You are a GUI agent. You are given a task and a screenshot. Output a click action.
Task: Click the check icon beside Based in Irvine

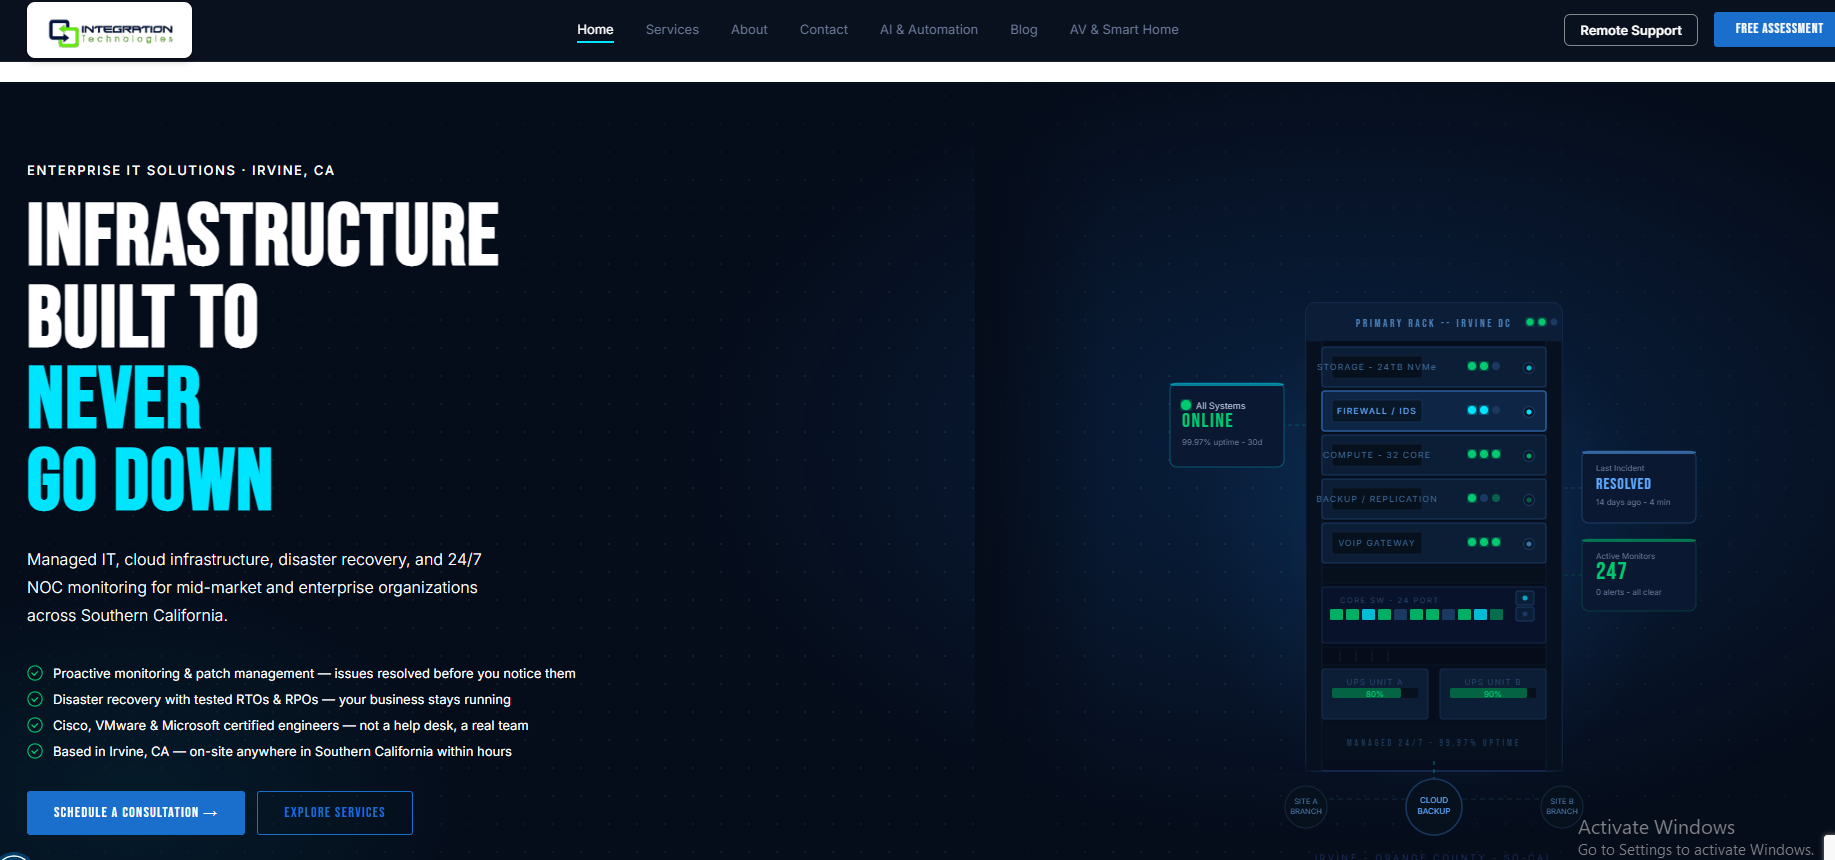[x=35, y=751]
